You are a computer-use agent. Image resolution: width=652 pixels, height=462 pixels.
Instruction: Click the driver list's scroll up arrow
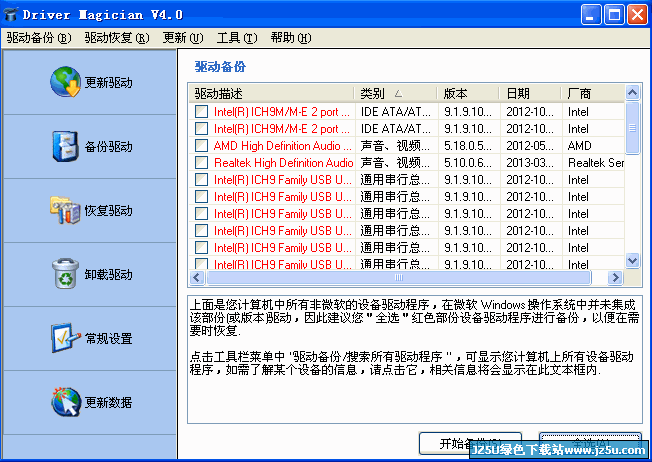click(632, 92)
